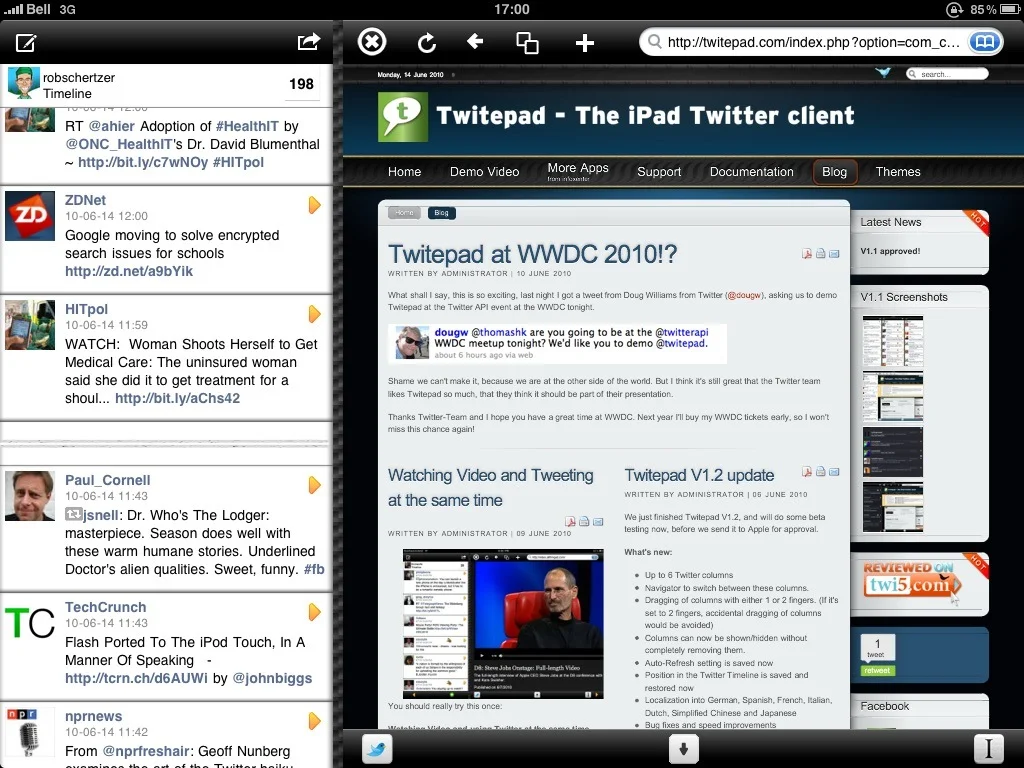The height and width of the screenshot is (768, 1024).
Task: Click the Blog breadcrumb
Action: 441,213
